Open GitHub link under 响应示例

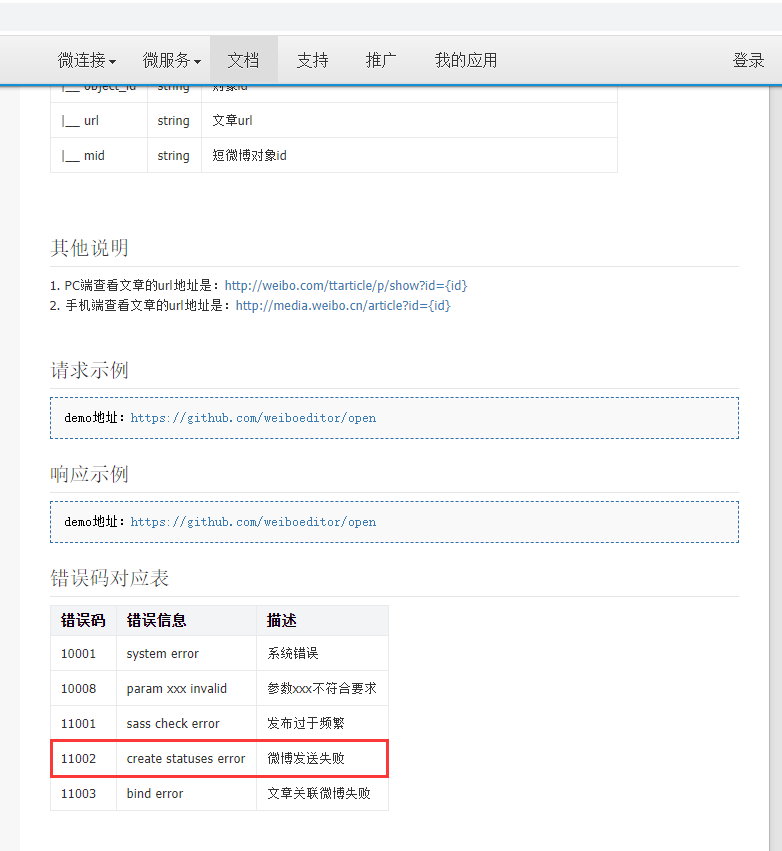pos(253,522)
